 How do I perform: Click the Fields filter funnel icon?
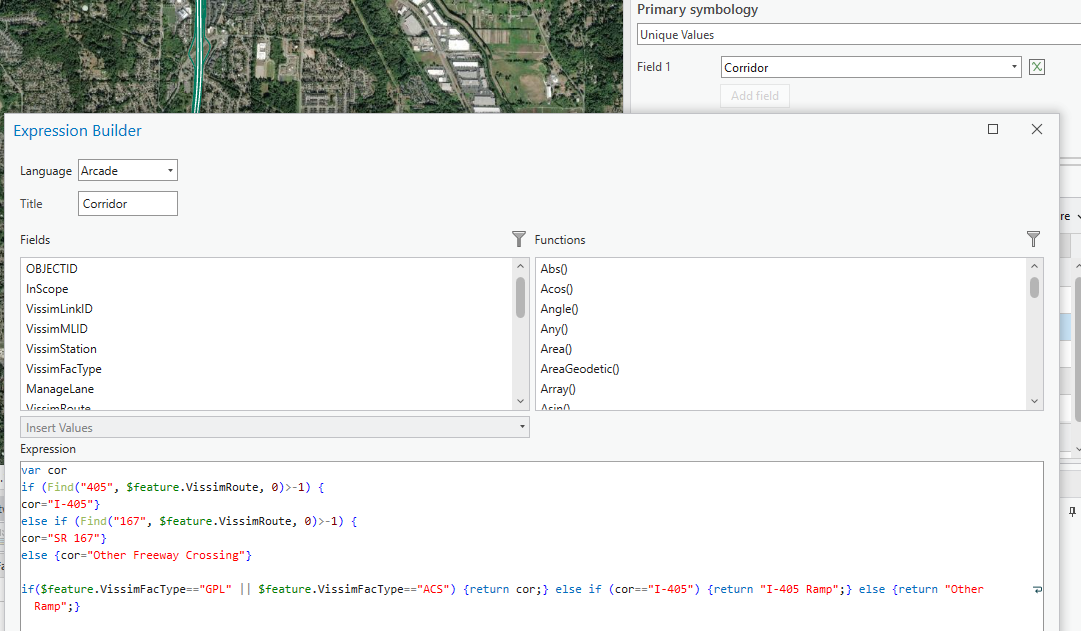tap(519, 239)
